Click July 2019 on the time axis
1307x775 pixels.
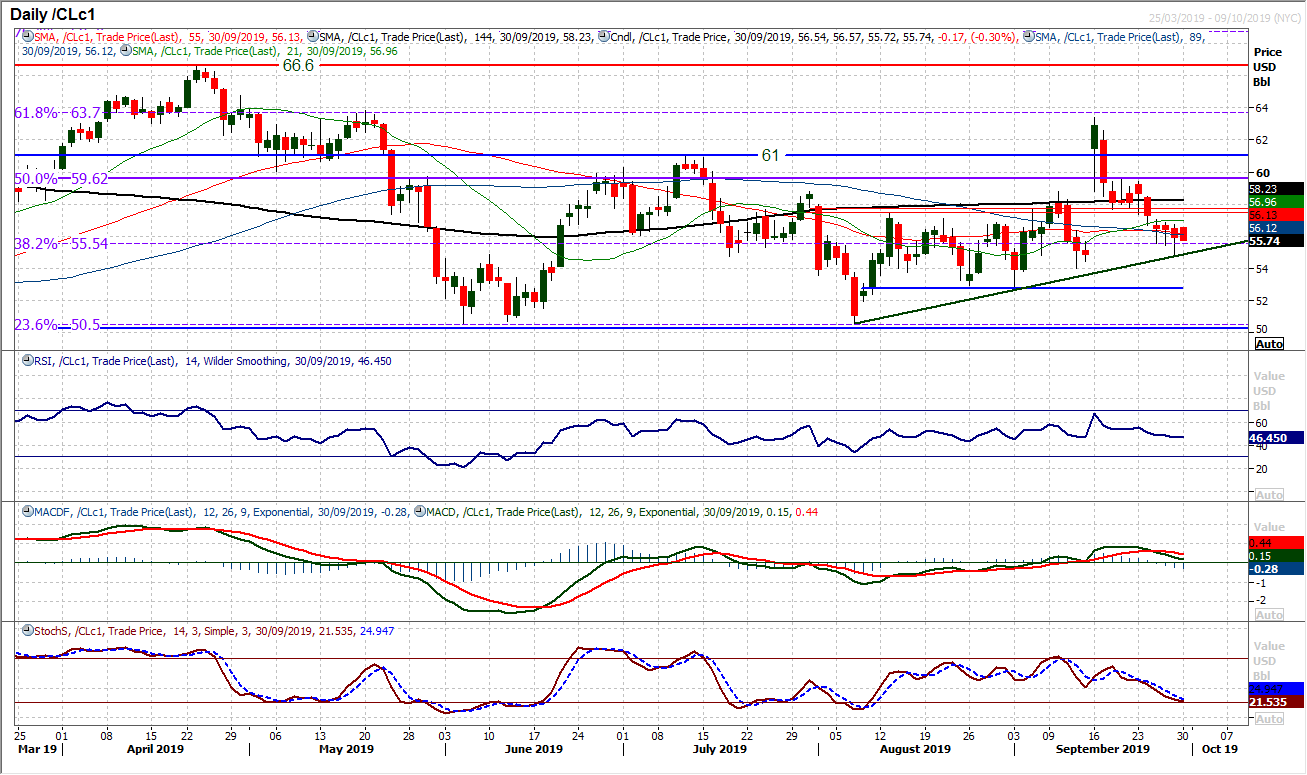coord(718,748)
